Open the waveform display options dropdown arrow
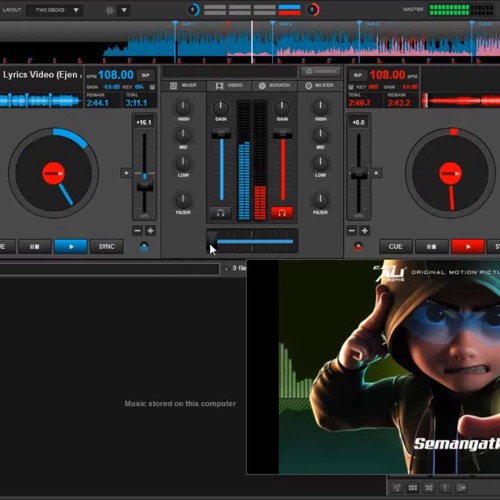This screenshot has height=500, width=500. coord(124,10)
